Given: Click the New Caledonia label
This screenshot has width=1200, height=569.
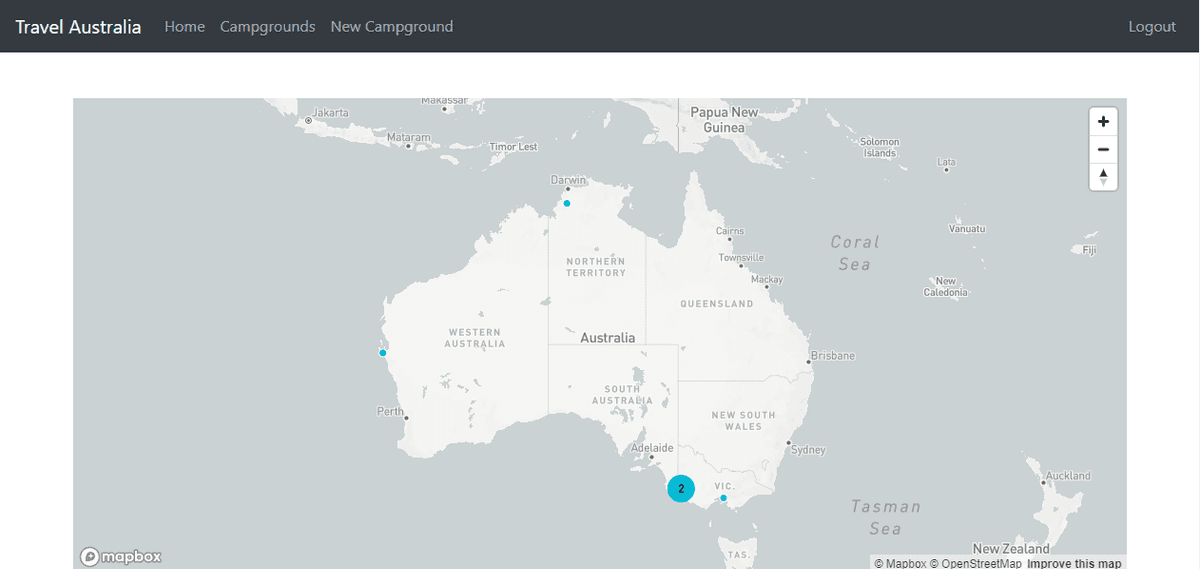Looking at the screenshot, I should coord(946,287).
